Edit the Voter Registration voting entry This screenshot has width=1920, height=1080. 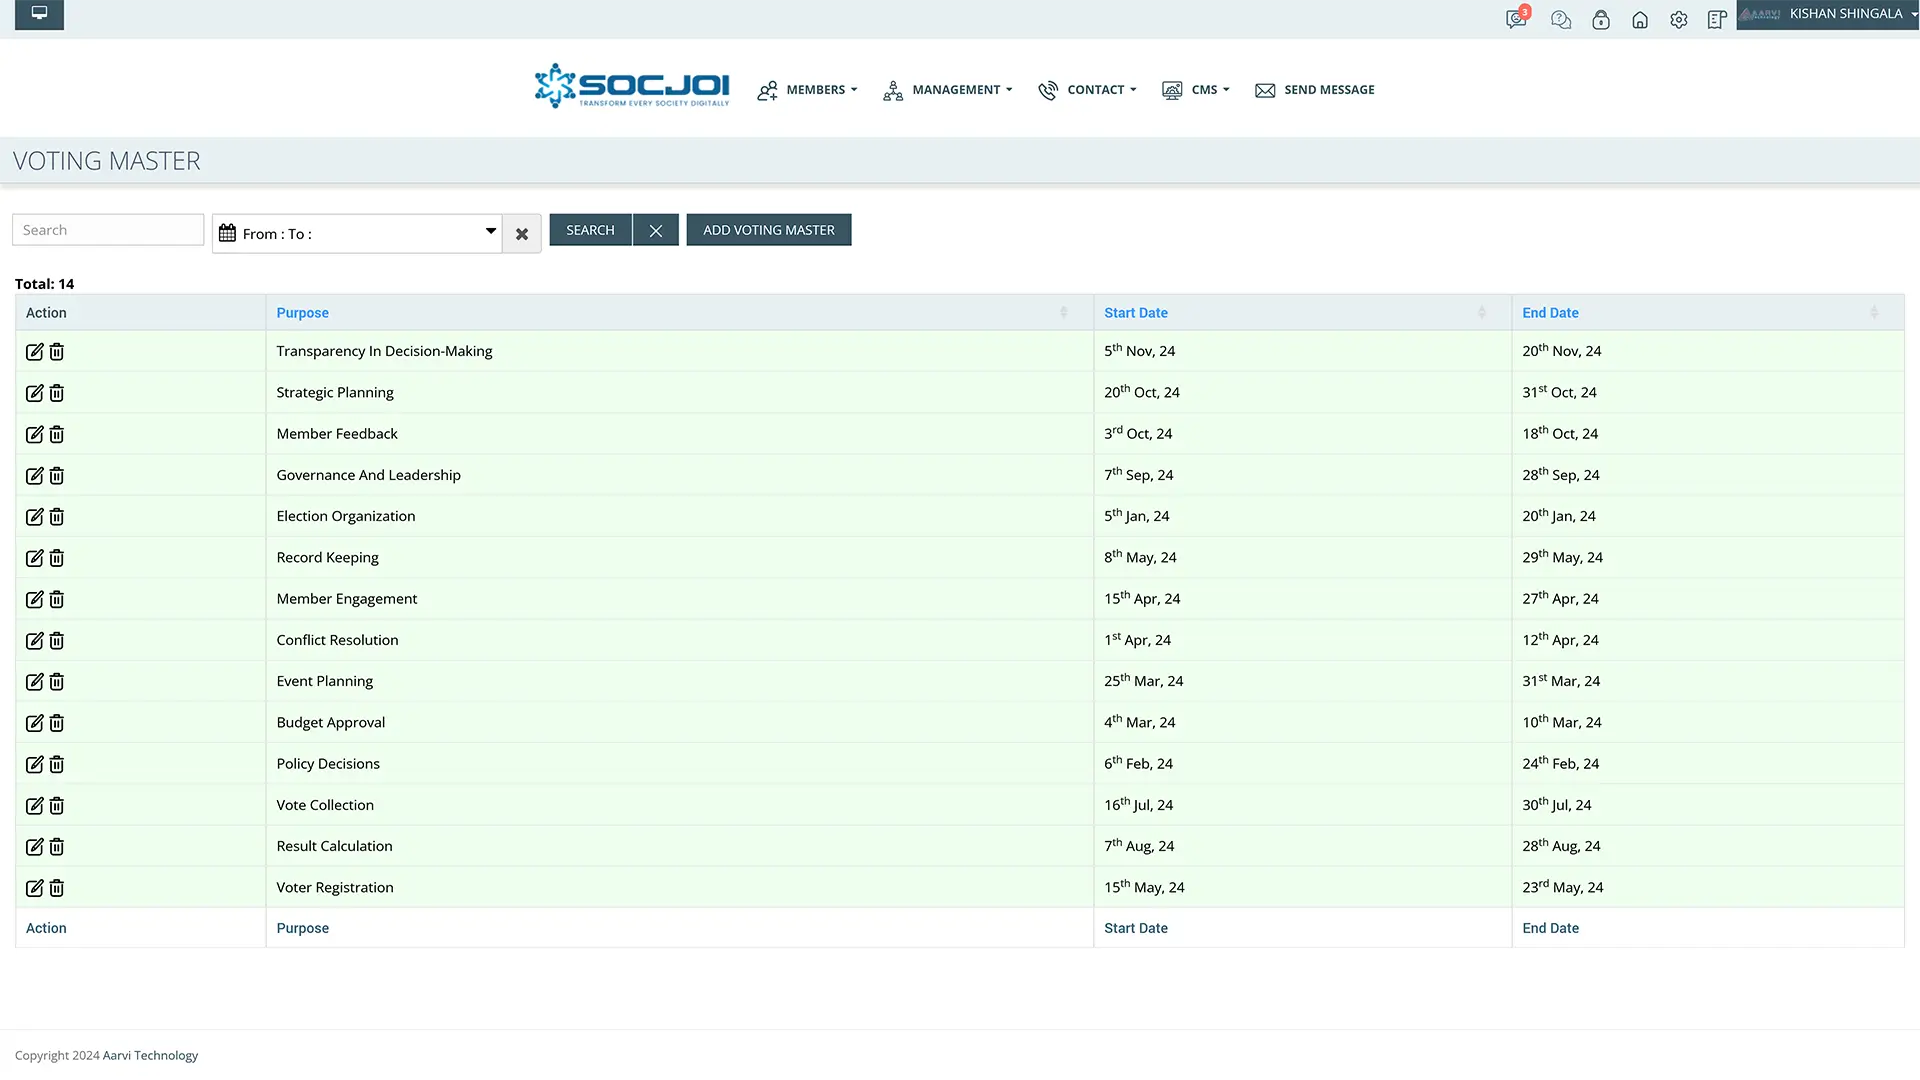tap(34, 888)
